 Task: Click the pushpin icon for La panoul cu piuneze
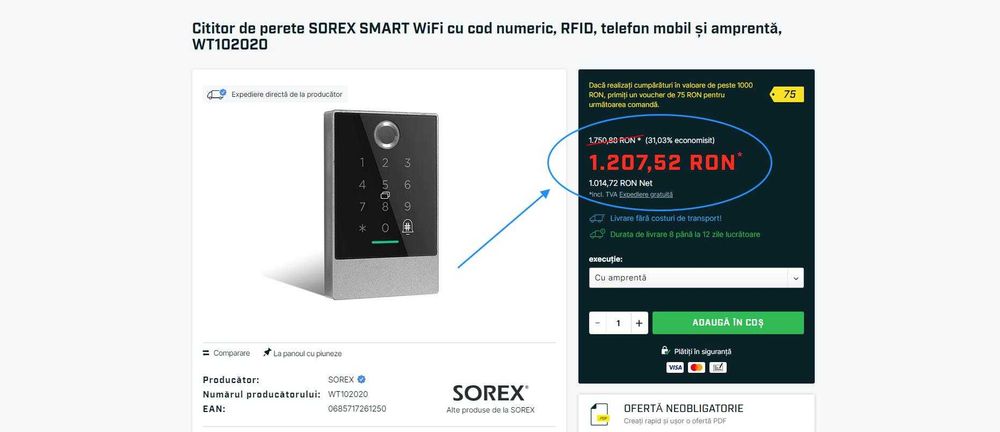click(267, 352)
